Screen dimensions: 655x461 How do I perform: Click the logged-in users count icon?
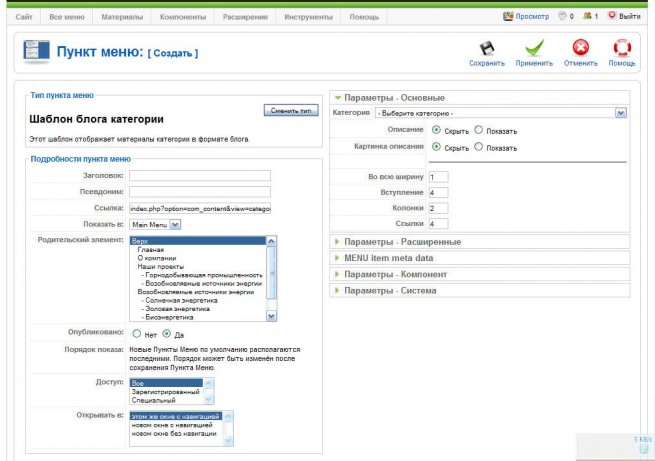pyautogui.click(x=587, y=16)
